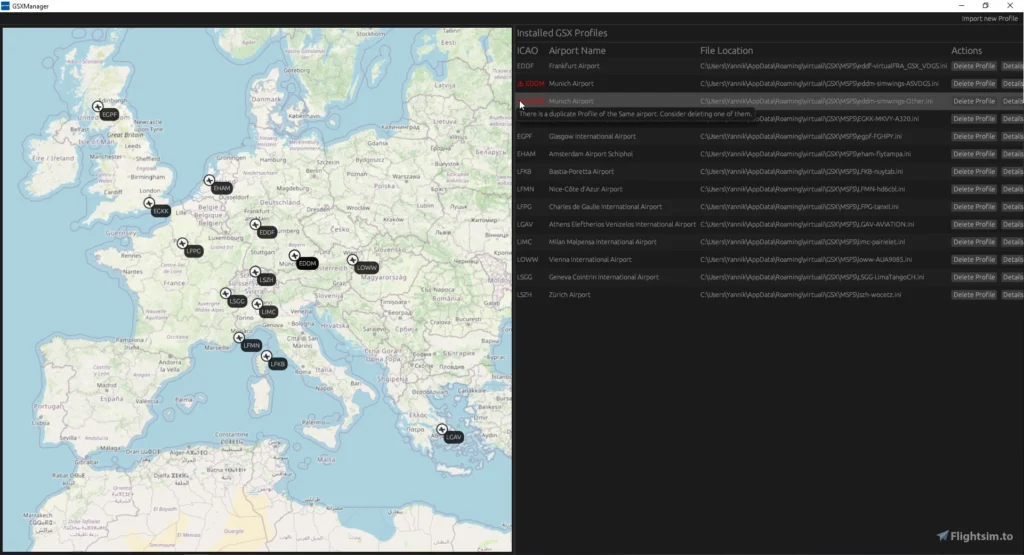This screenshot has width=1024, height=555.
Task: Select the LFPG Paris airport map marker
Action: 183,244
